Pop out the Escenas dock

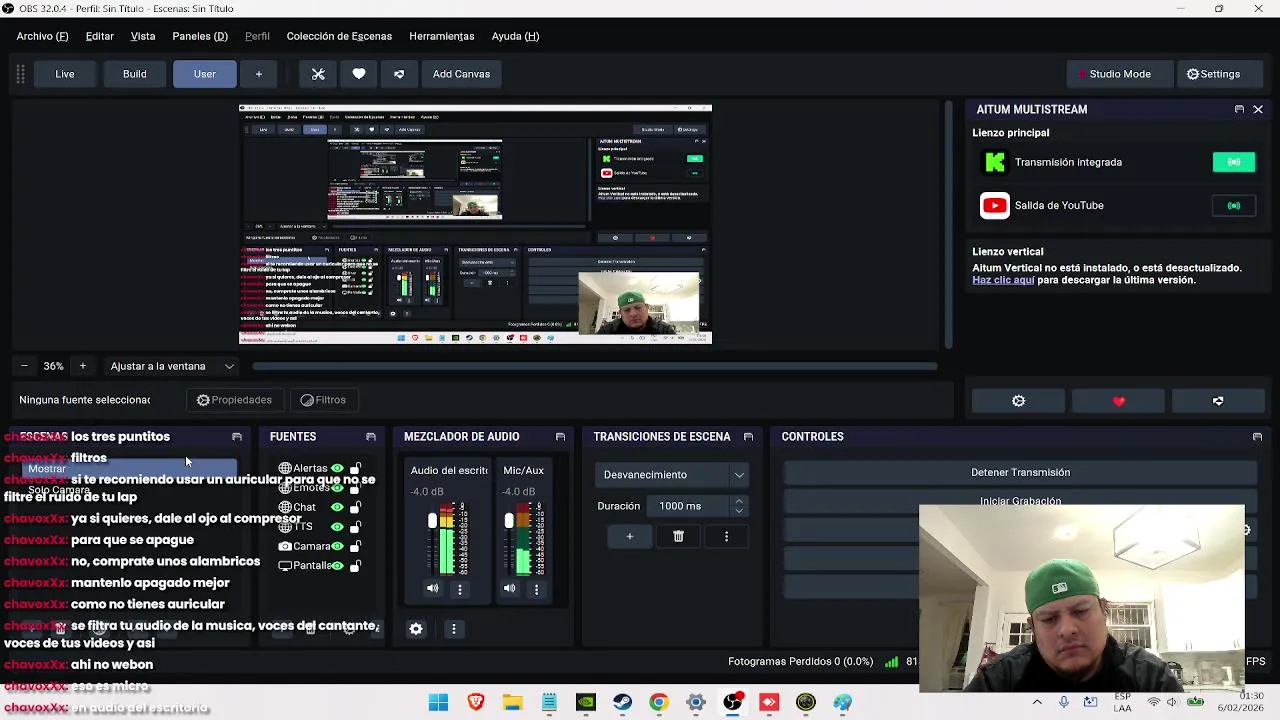pyautogui.click(x=237, y=437)
